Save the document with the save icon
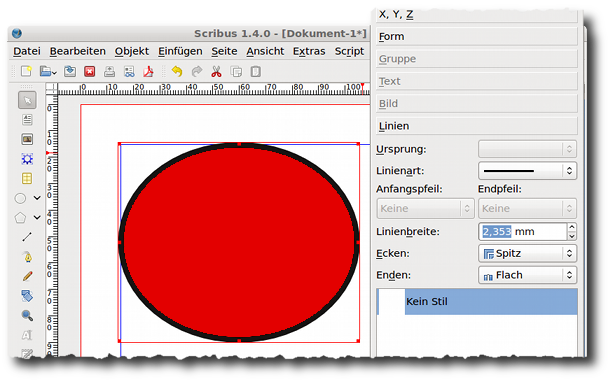Screen dimensions: 610x383 (70, 71)
